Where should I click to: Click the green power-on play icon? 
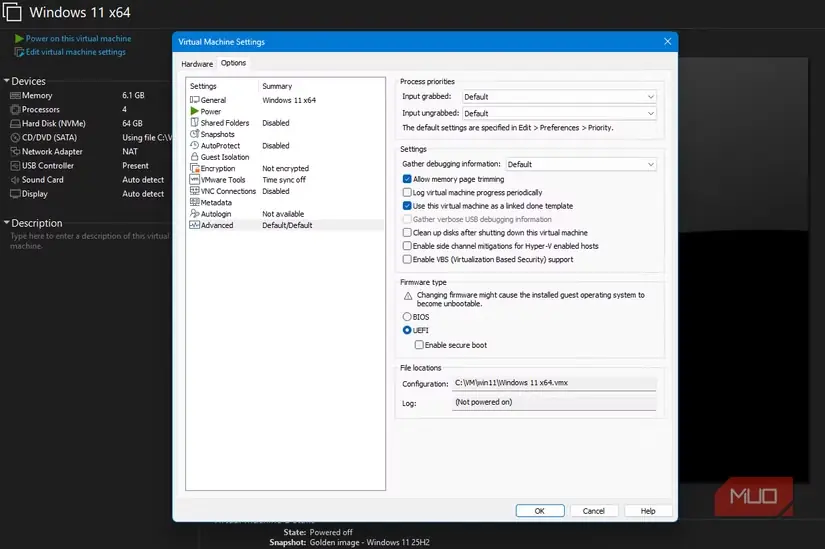point(19,38)
